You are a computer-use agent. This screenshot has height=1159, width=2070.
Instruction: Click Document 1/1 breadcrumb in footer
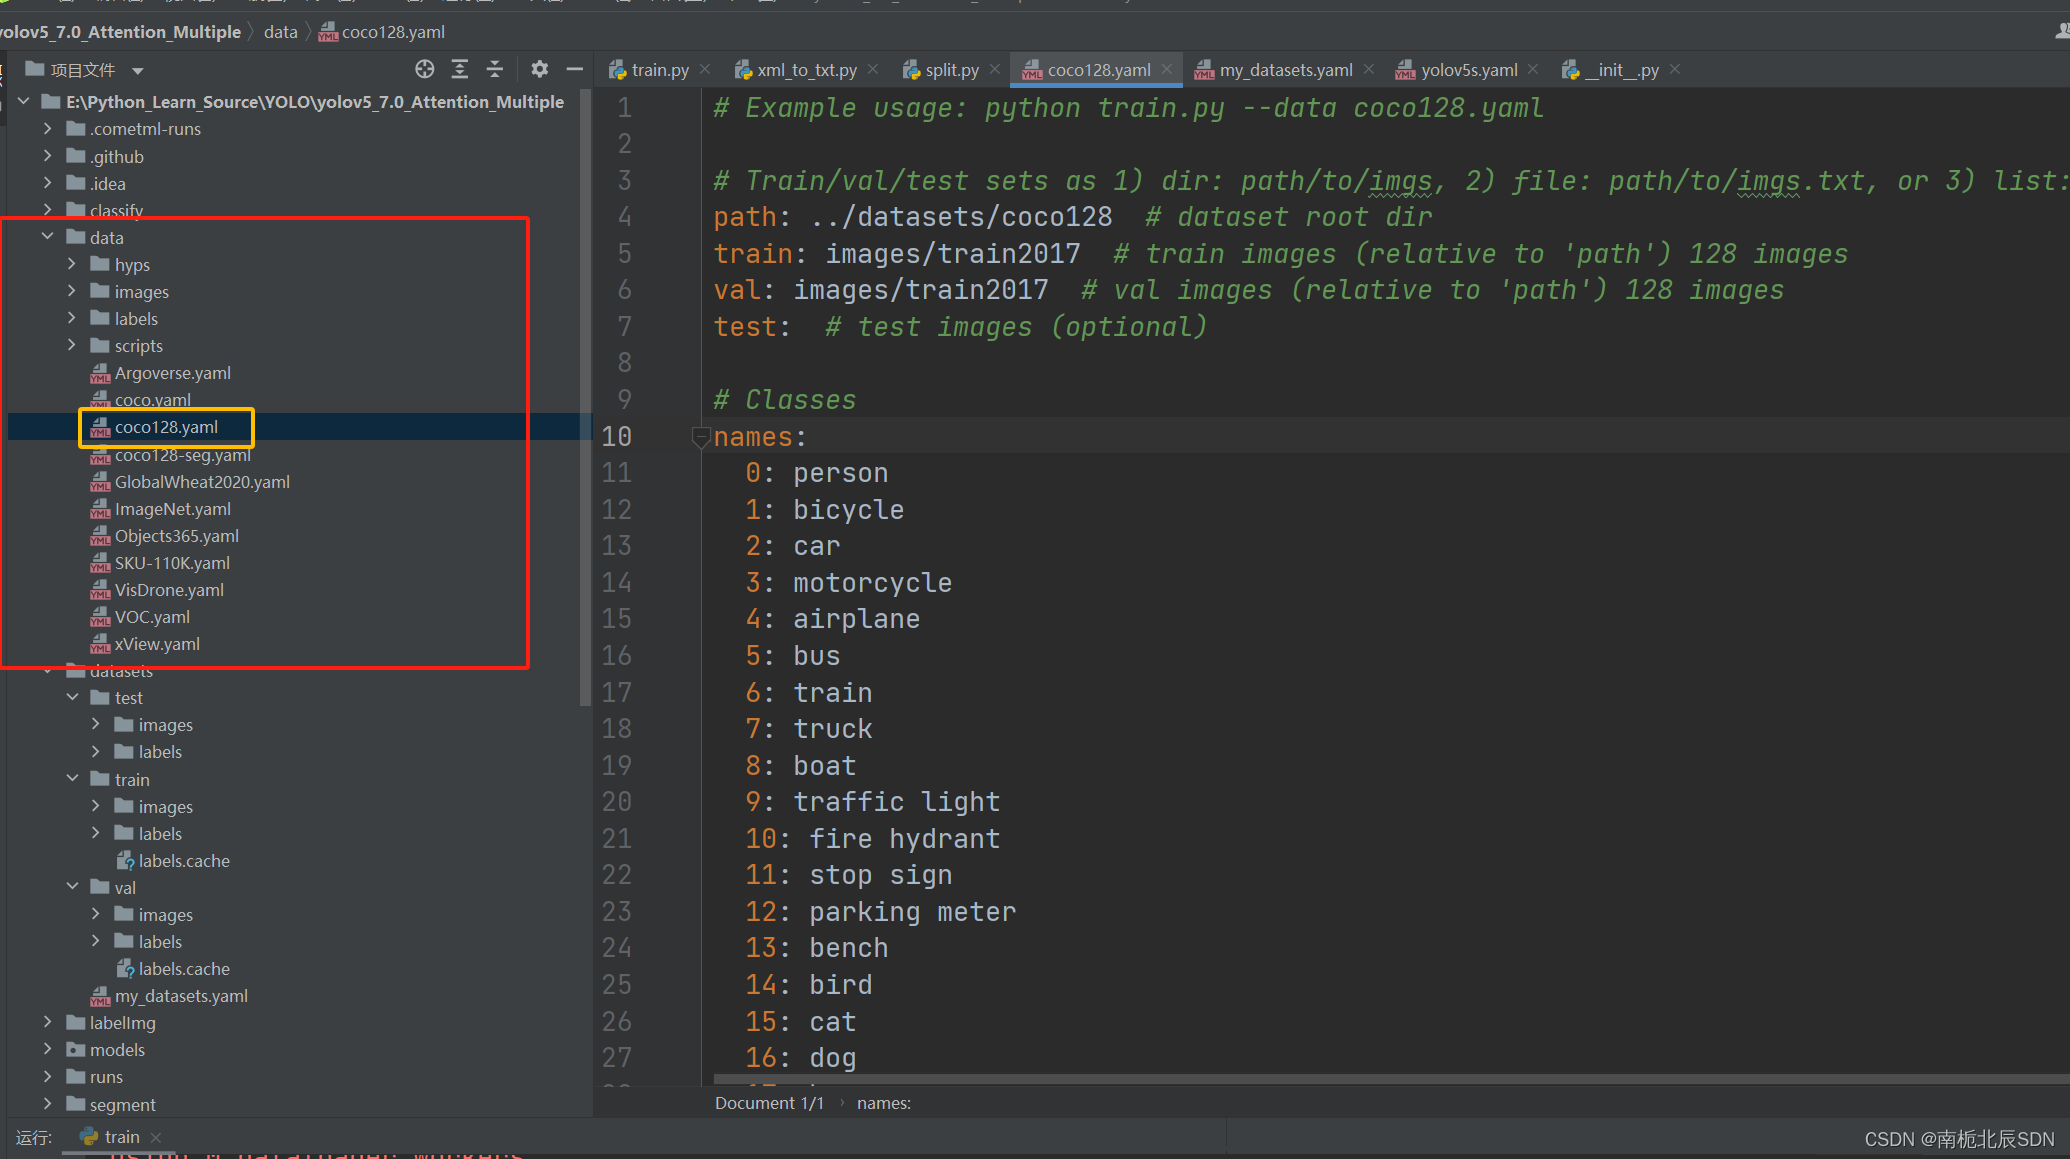point(769,1103)
